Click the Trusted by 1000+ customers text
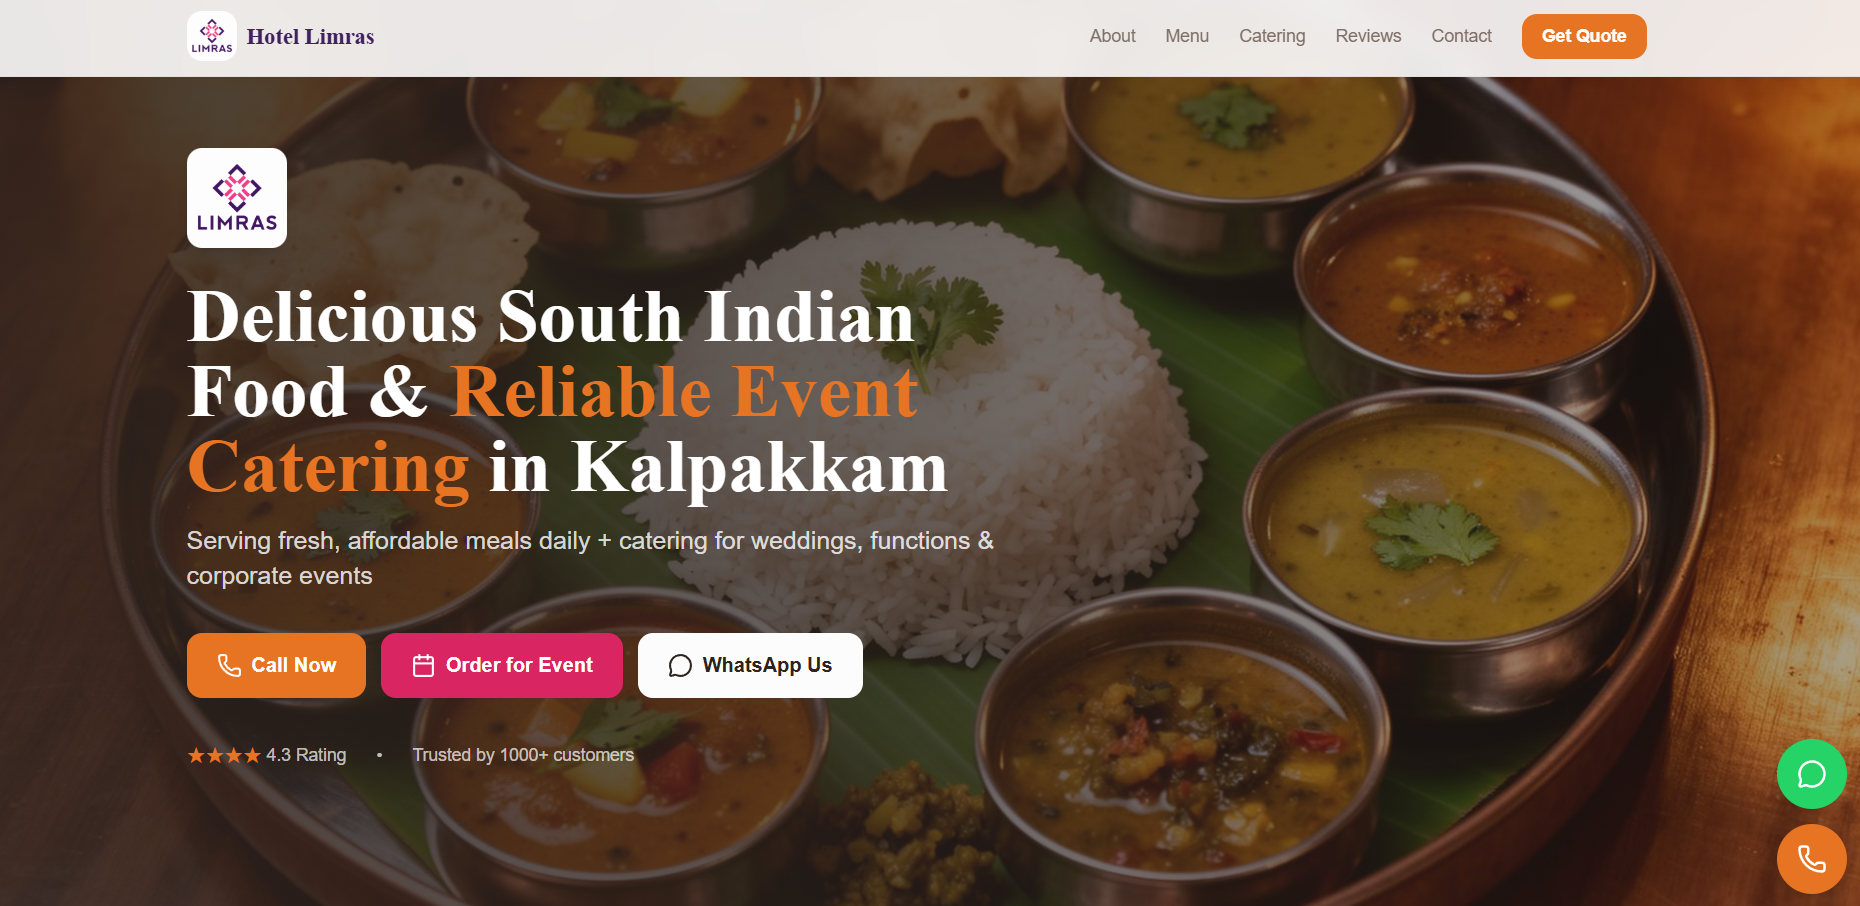The width and height of the screenshot is (1860, 906). pos(523,755)
